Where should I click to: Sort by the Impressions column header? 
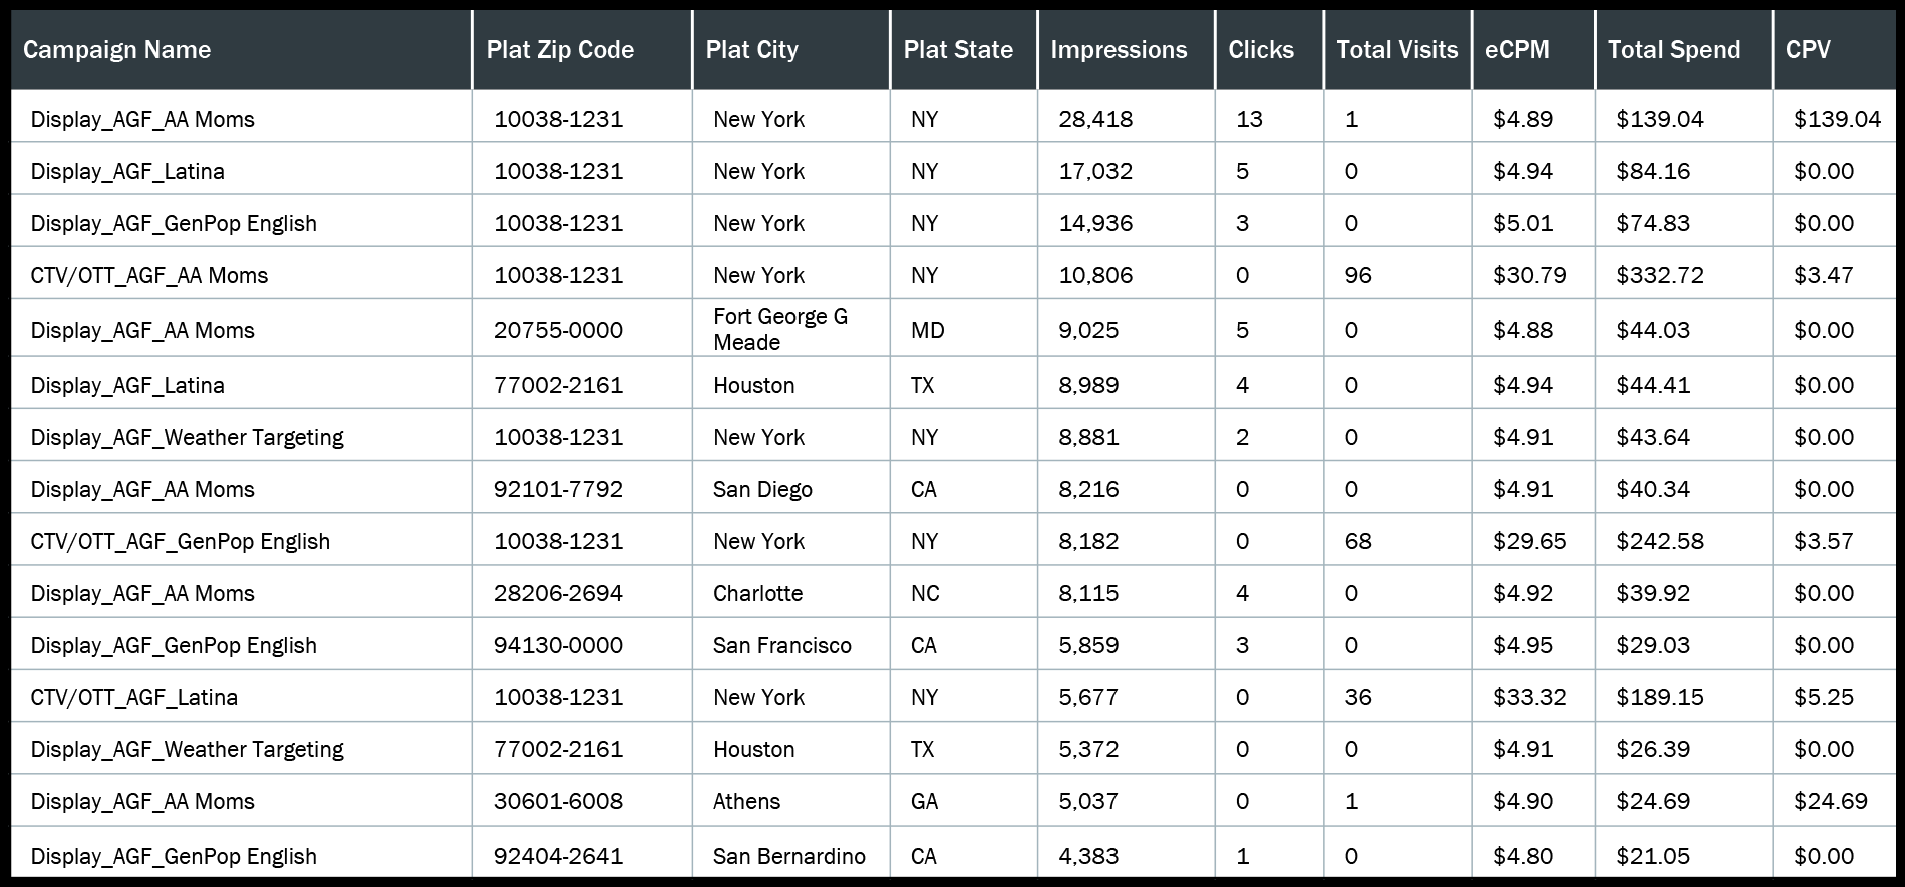1119,50
